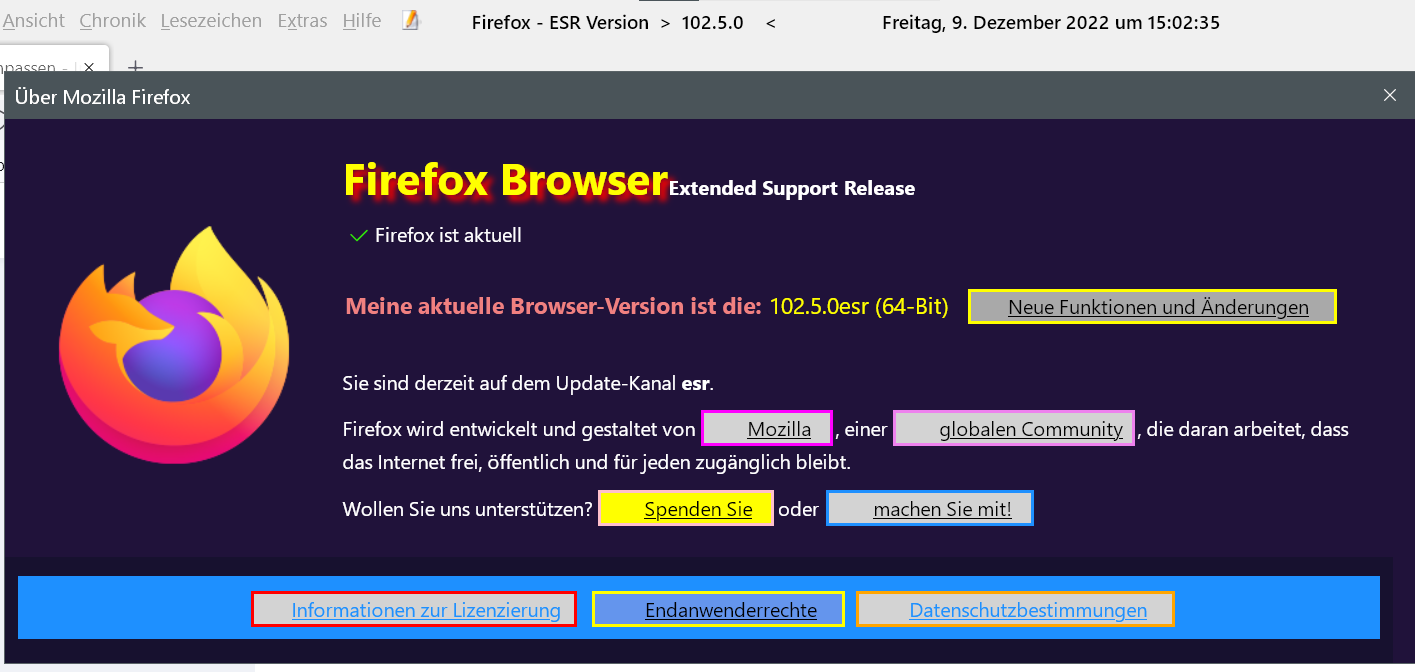
Task: Open the Endanwenderrechte link
Action: point(718,610)
